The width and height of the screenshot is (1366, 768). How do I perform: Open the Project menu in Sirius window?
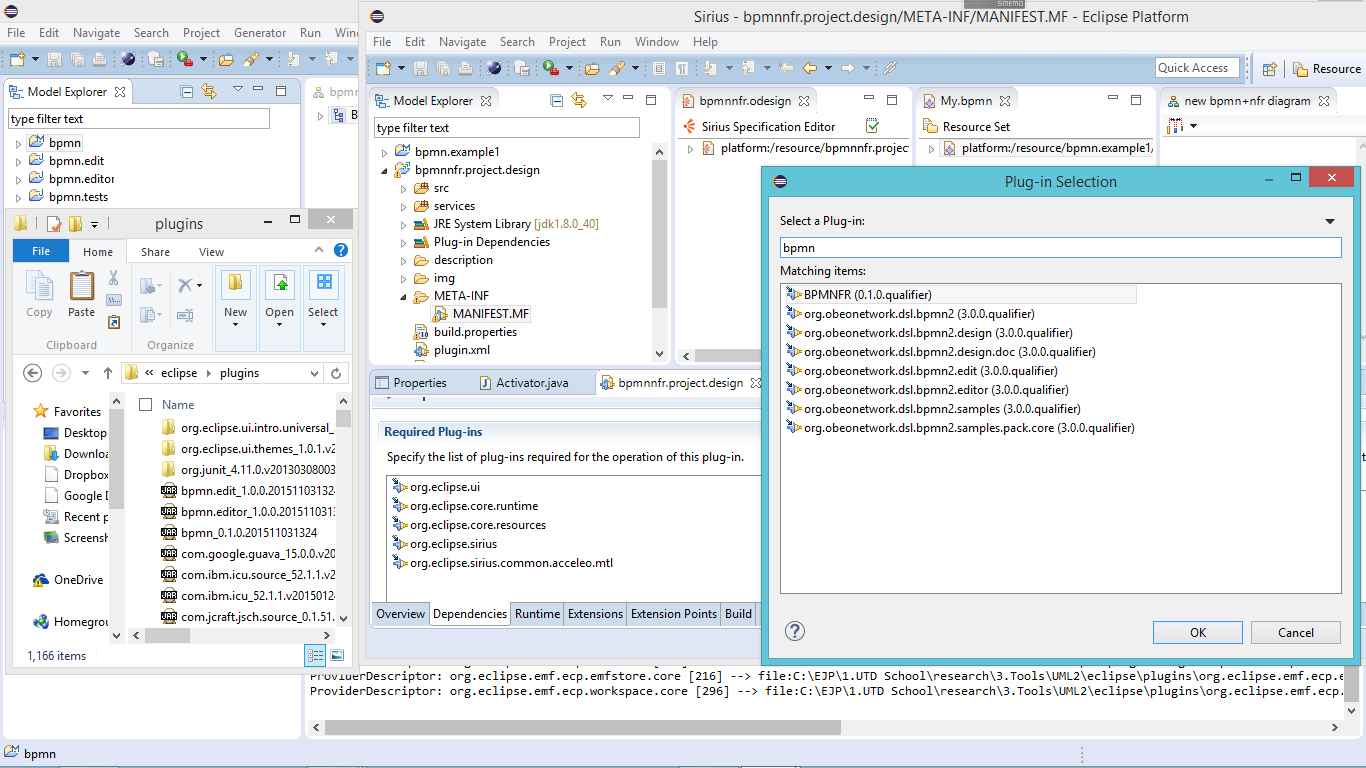[x=567, y=42]
